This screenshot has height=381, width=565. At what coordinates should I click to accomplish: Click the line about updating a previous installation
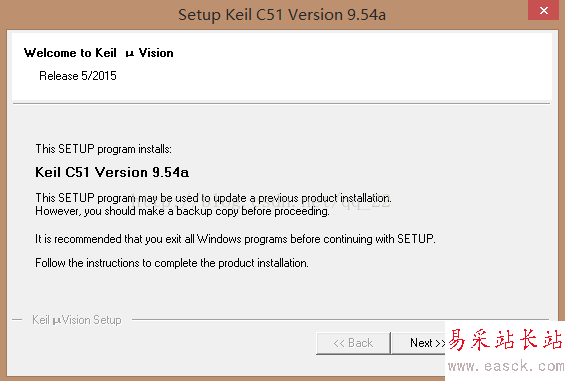coord(213,198)
